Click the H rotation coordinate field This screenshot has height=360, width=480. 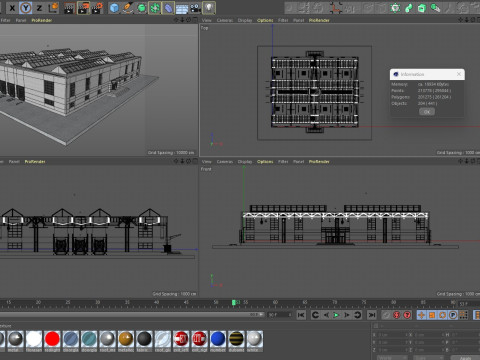[465, 335]
